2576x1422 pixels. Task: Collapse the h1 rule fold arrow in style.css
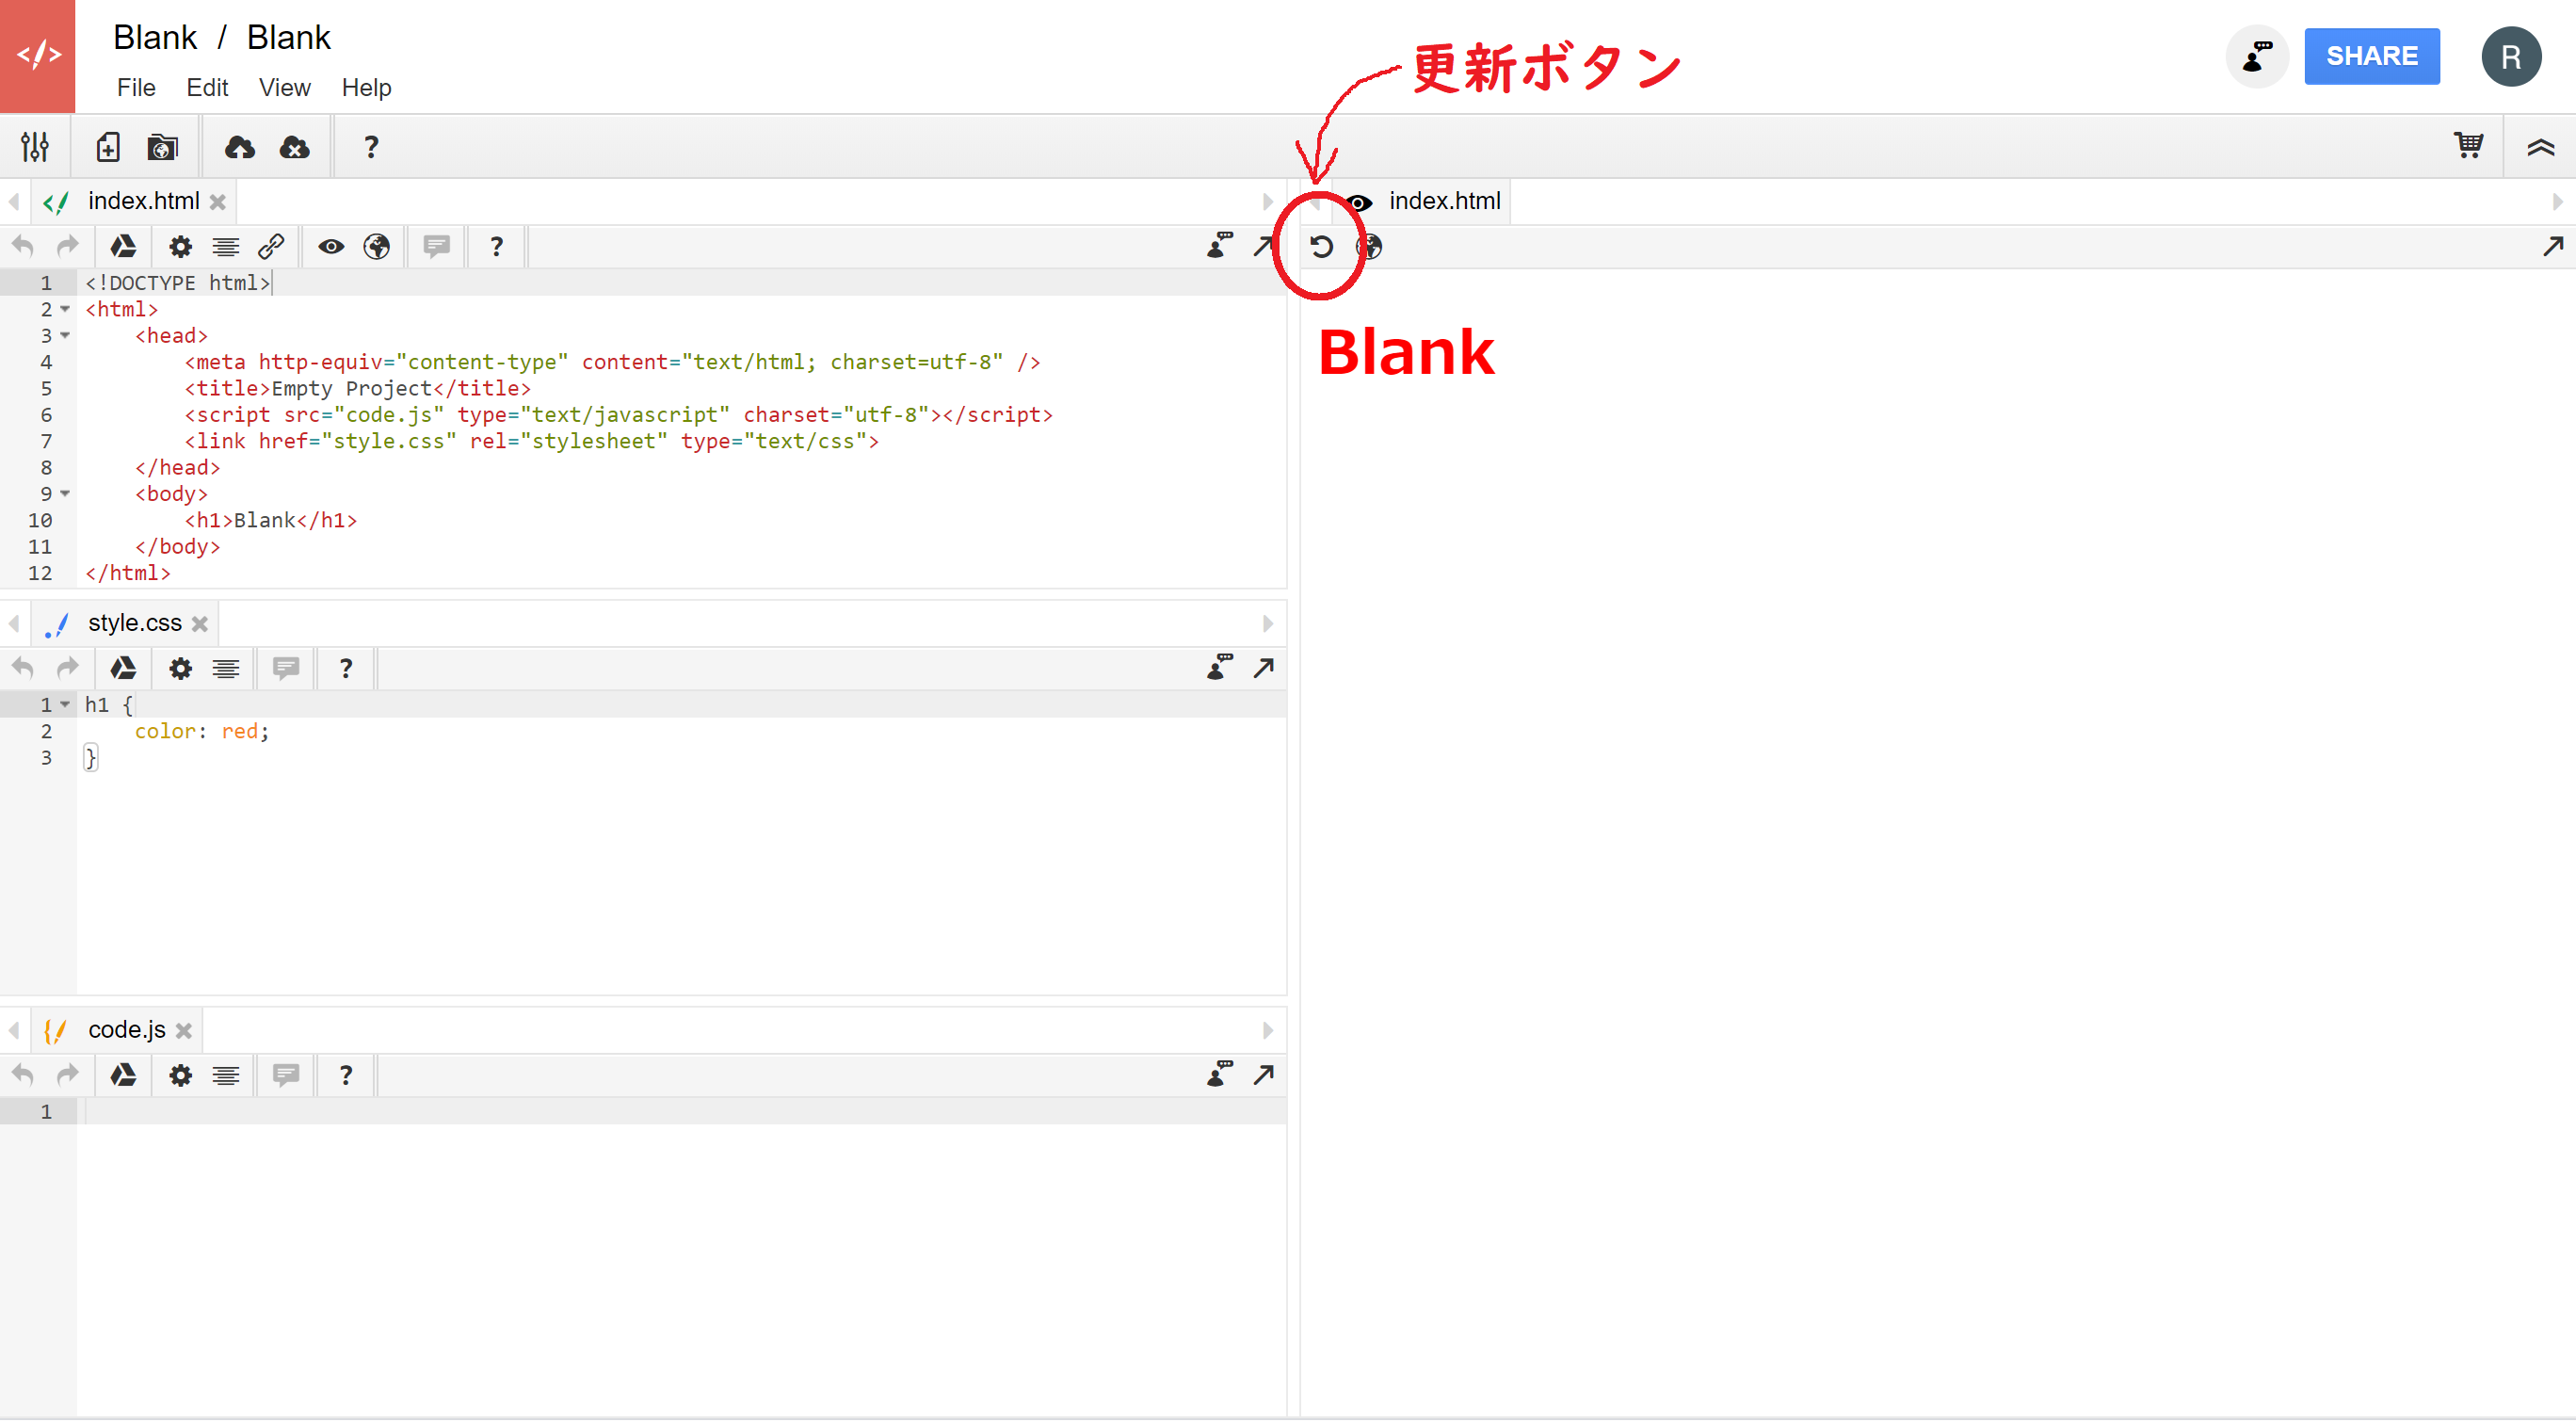click(65, 705)
